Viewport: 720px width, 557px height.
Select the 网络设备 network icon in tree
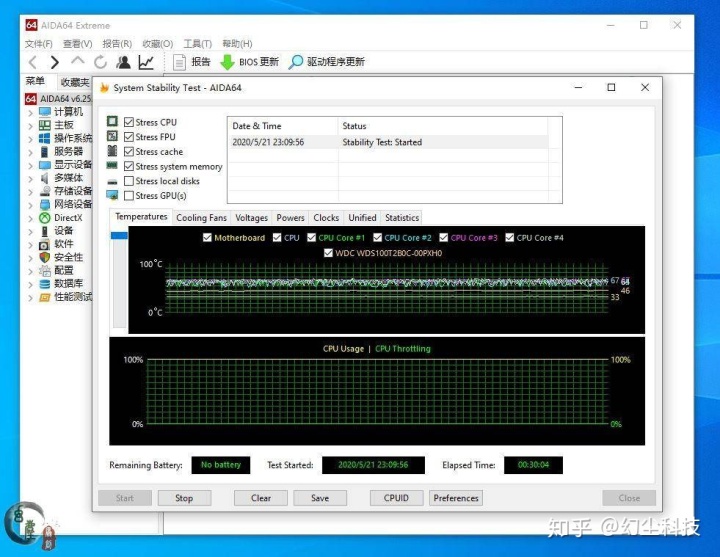click(45, 204)
